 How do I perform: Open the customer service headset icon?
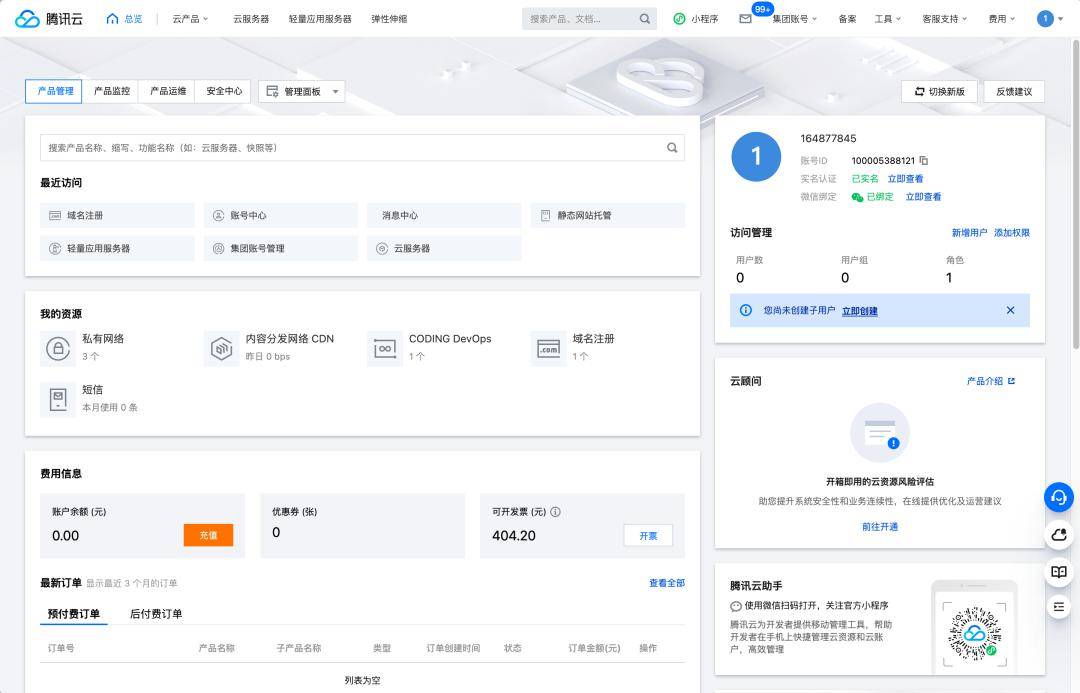[1058, 497]
